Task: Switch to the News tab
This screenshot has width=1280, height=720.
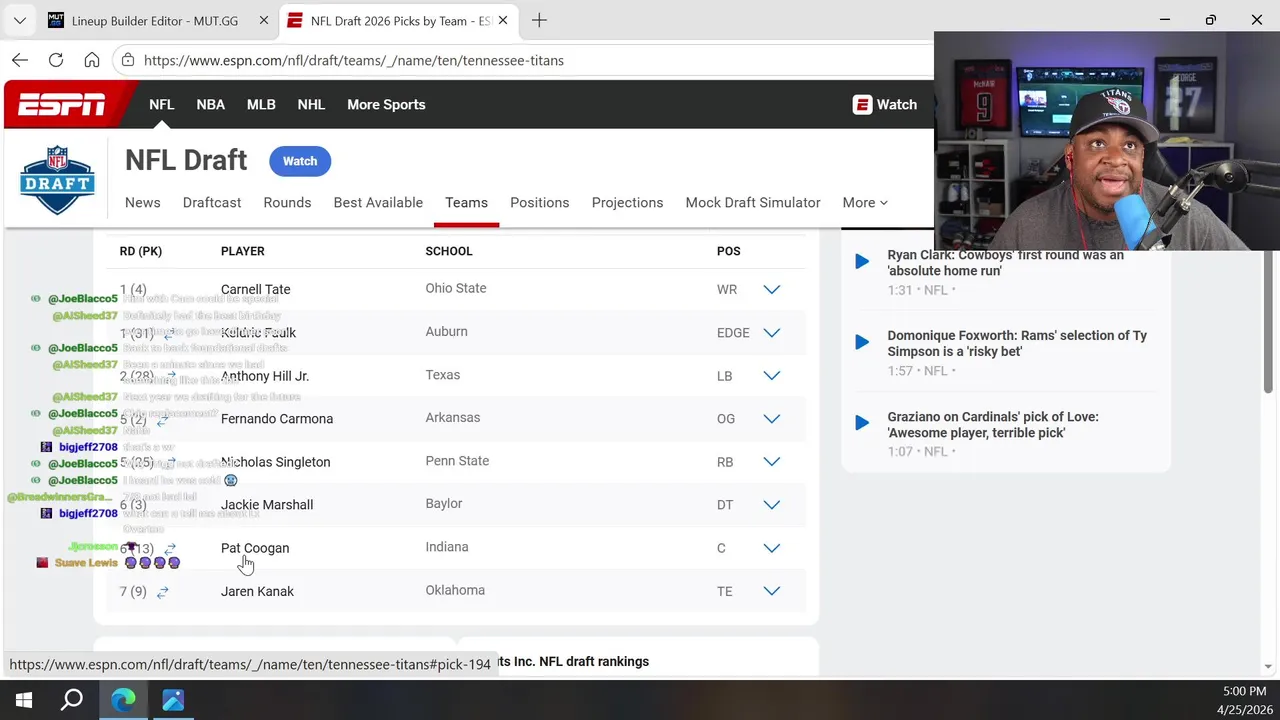Action: 143,202
